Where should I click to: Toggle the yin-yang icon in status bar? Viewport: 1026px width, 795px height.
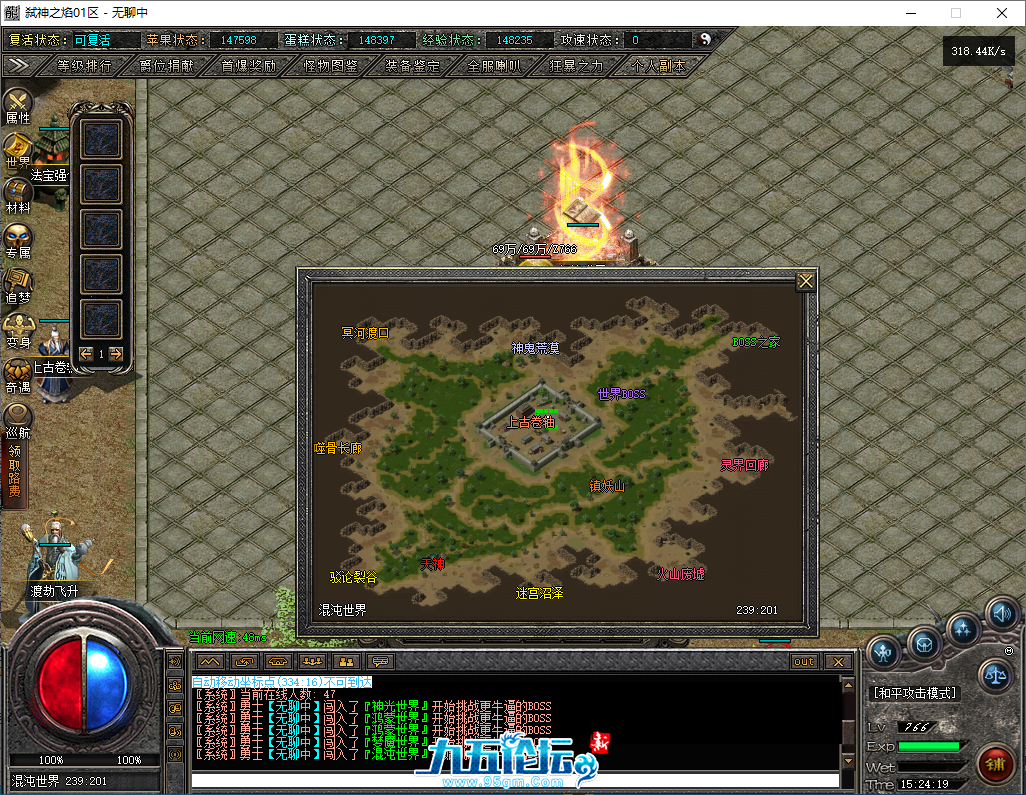coord(705,40)
